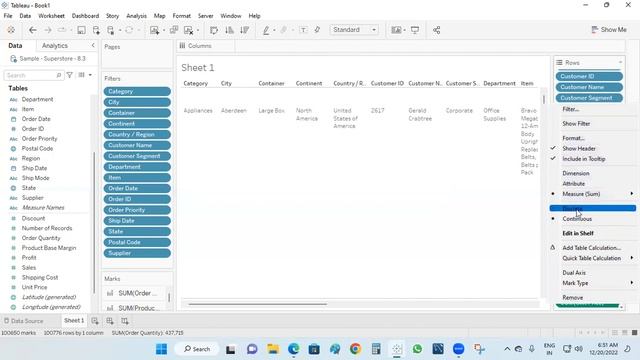Open the Show/Hide Cards dropdown arrow

click(x=404, y=30)
